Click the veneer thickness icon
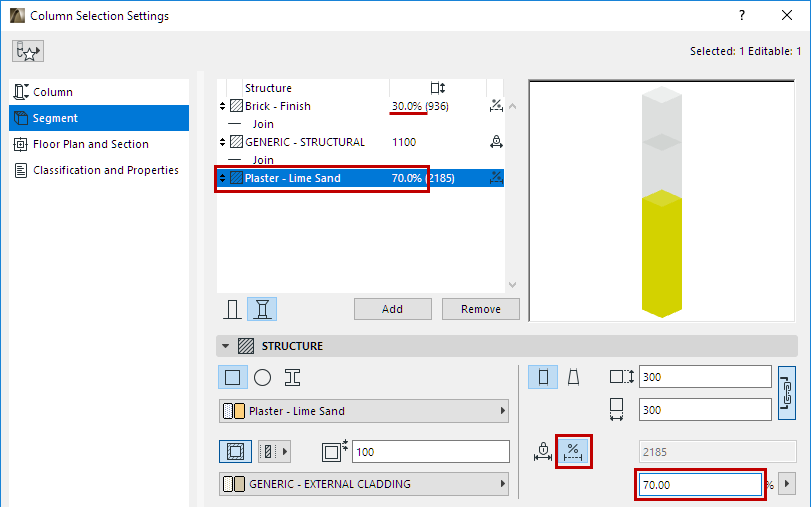 click(x=334, y=451)
